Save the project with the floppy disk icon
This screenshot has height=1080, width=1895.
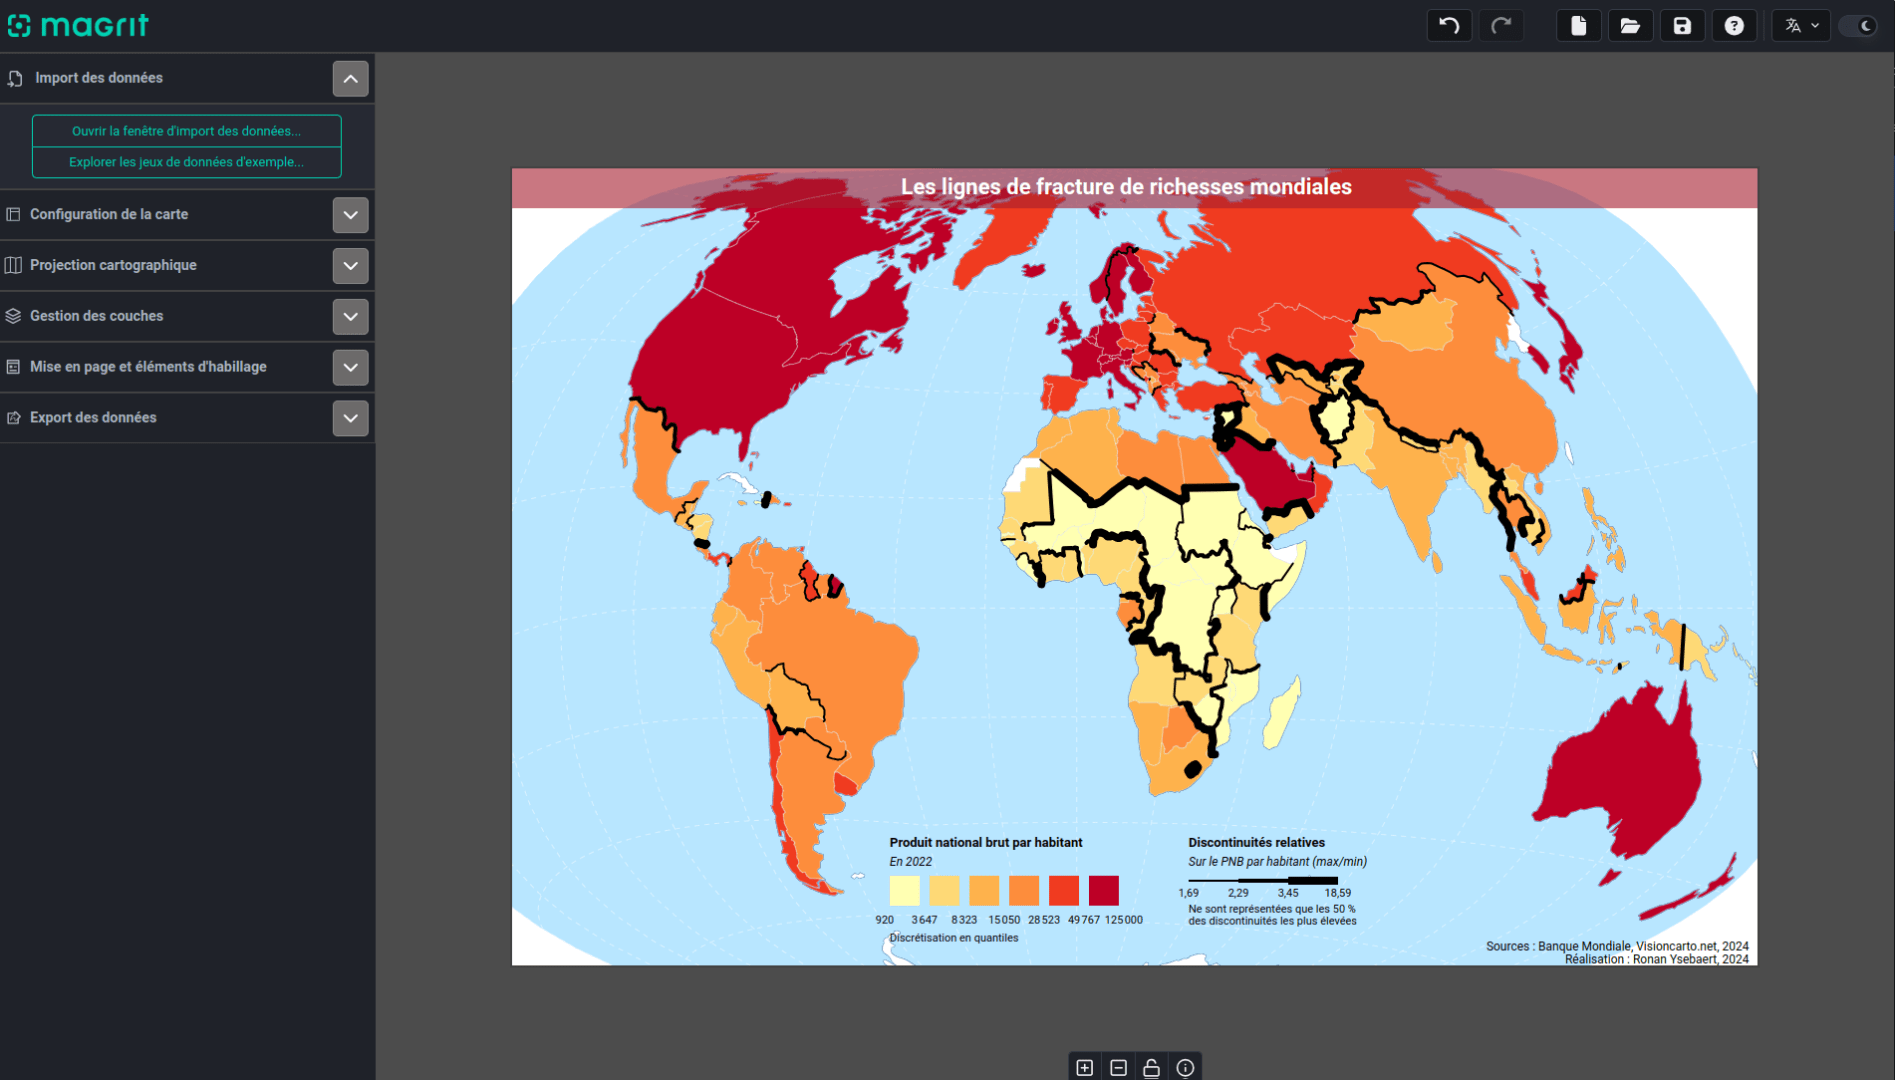[1682, 26]
